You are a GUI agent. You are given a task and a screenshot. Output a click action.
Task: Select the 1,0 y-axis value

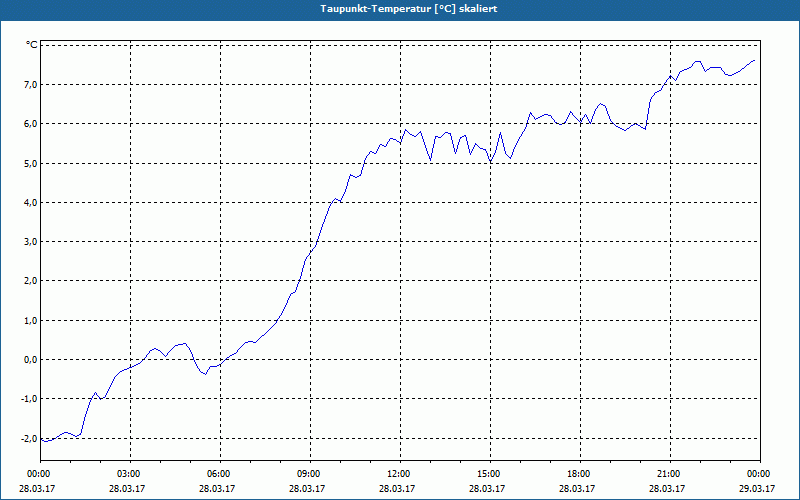[30, 321]
